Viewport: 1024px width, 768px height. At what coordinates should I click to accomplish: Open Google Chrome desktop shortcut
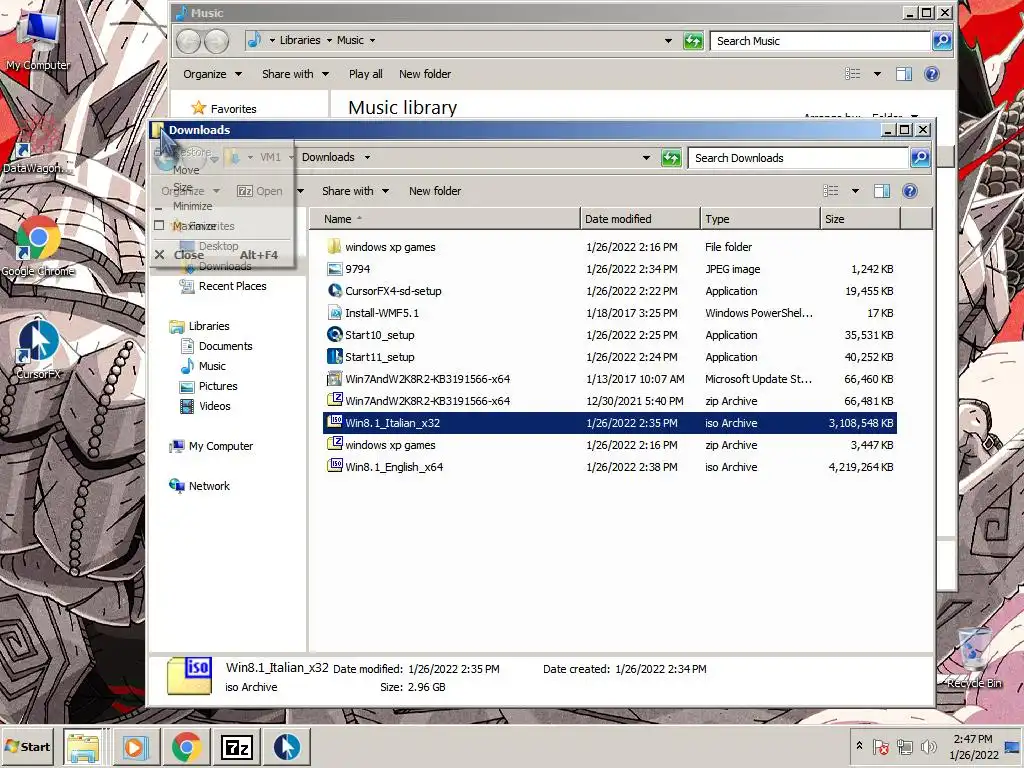point(38,247)
